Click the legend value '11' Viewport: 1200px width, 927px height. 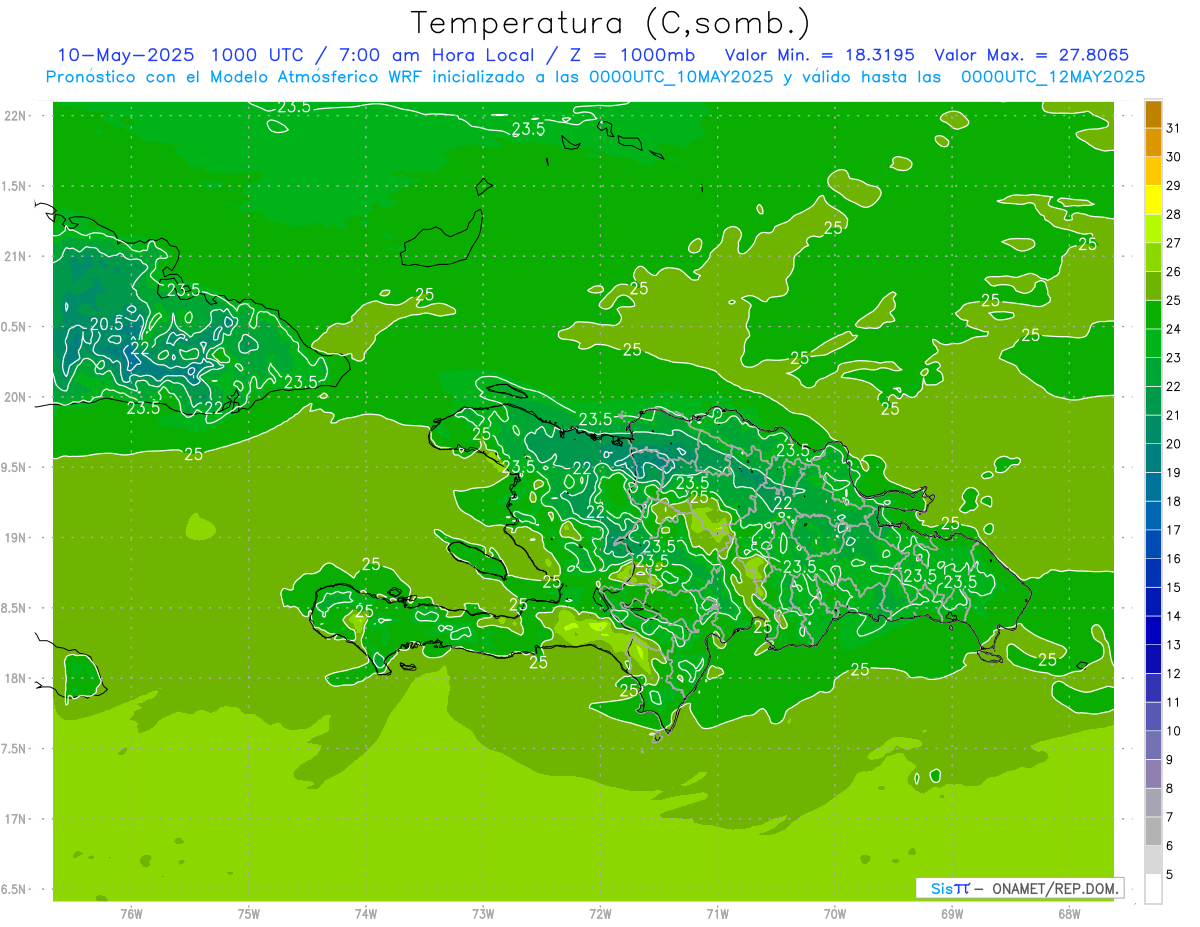click(x=1174, y=702)
